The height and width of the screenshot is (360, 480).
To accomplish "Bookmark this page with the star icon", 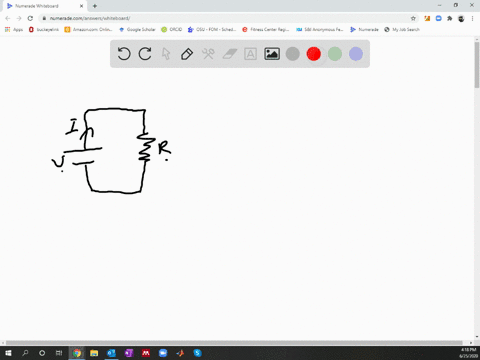I will [413, 18].
